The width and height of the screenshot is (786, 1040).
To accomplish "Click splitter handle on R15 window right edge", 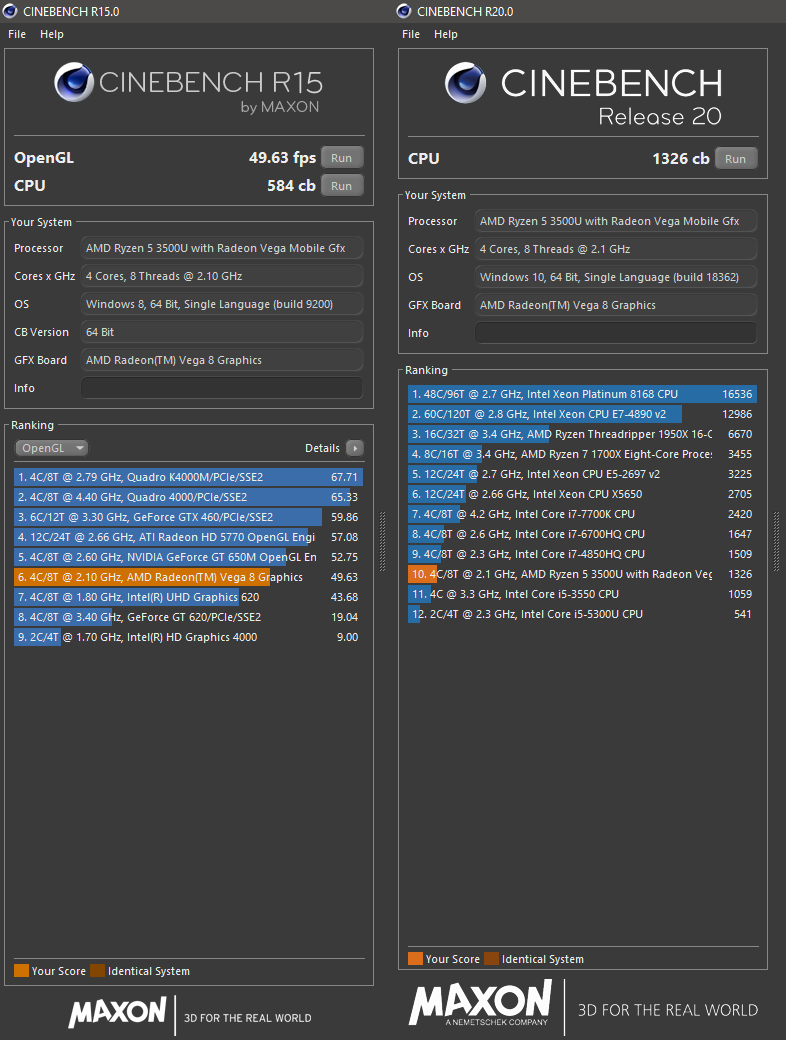I will 382,541.
